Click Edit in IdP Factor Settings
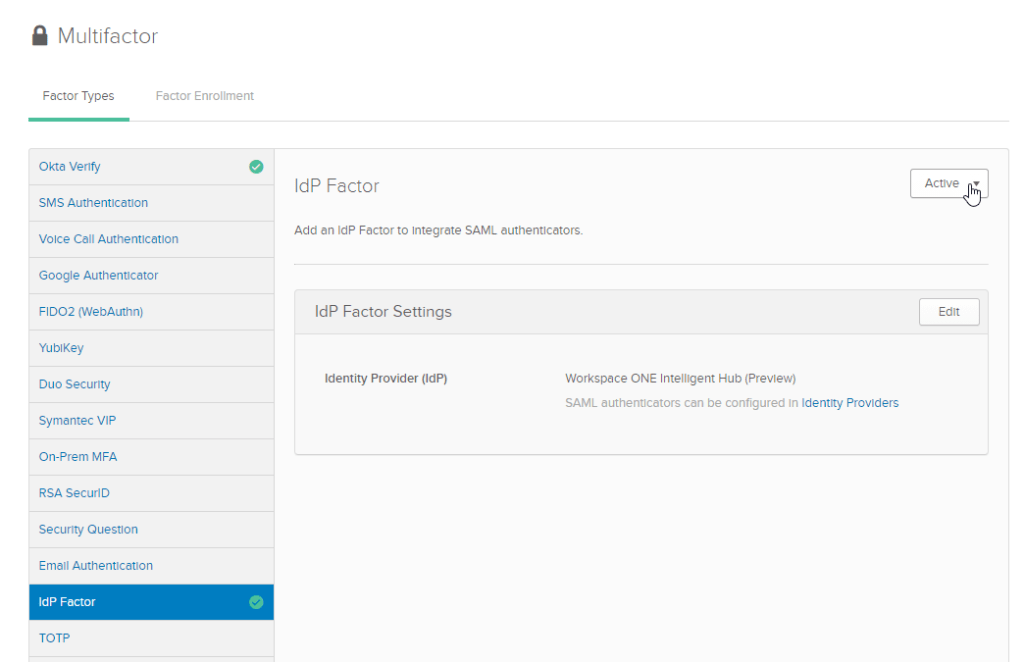 point(948,312)
